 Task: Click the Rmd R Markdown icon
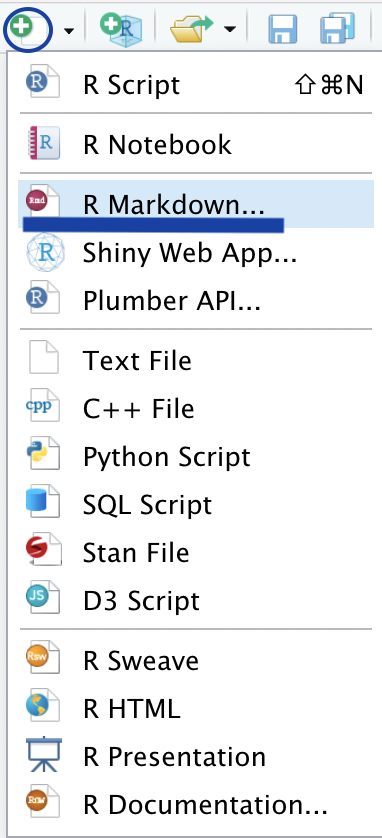(42, 201)
